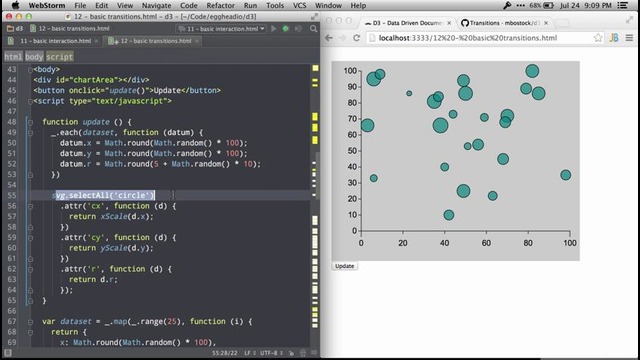Viewport: 640px width, 360px height.
Task: Open the Code menu
Action: point(189,5)
